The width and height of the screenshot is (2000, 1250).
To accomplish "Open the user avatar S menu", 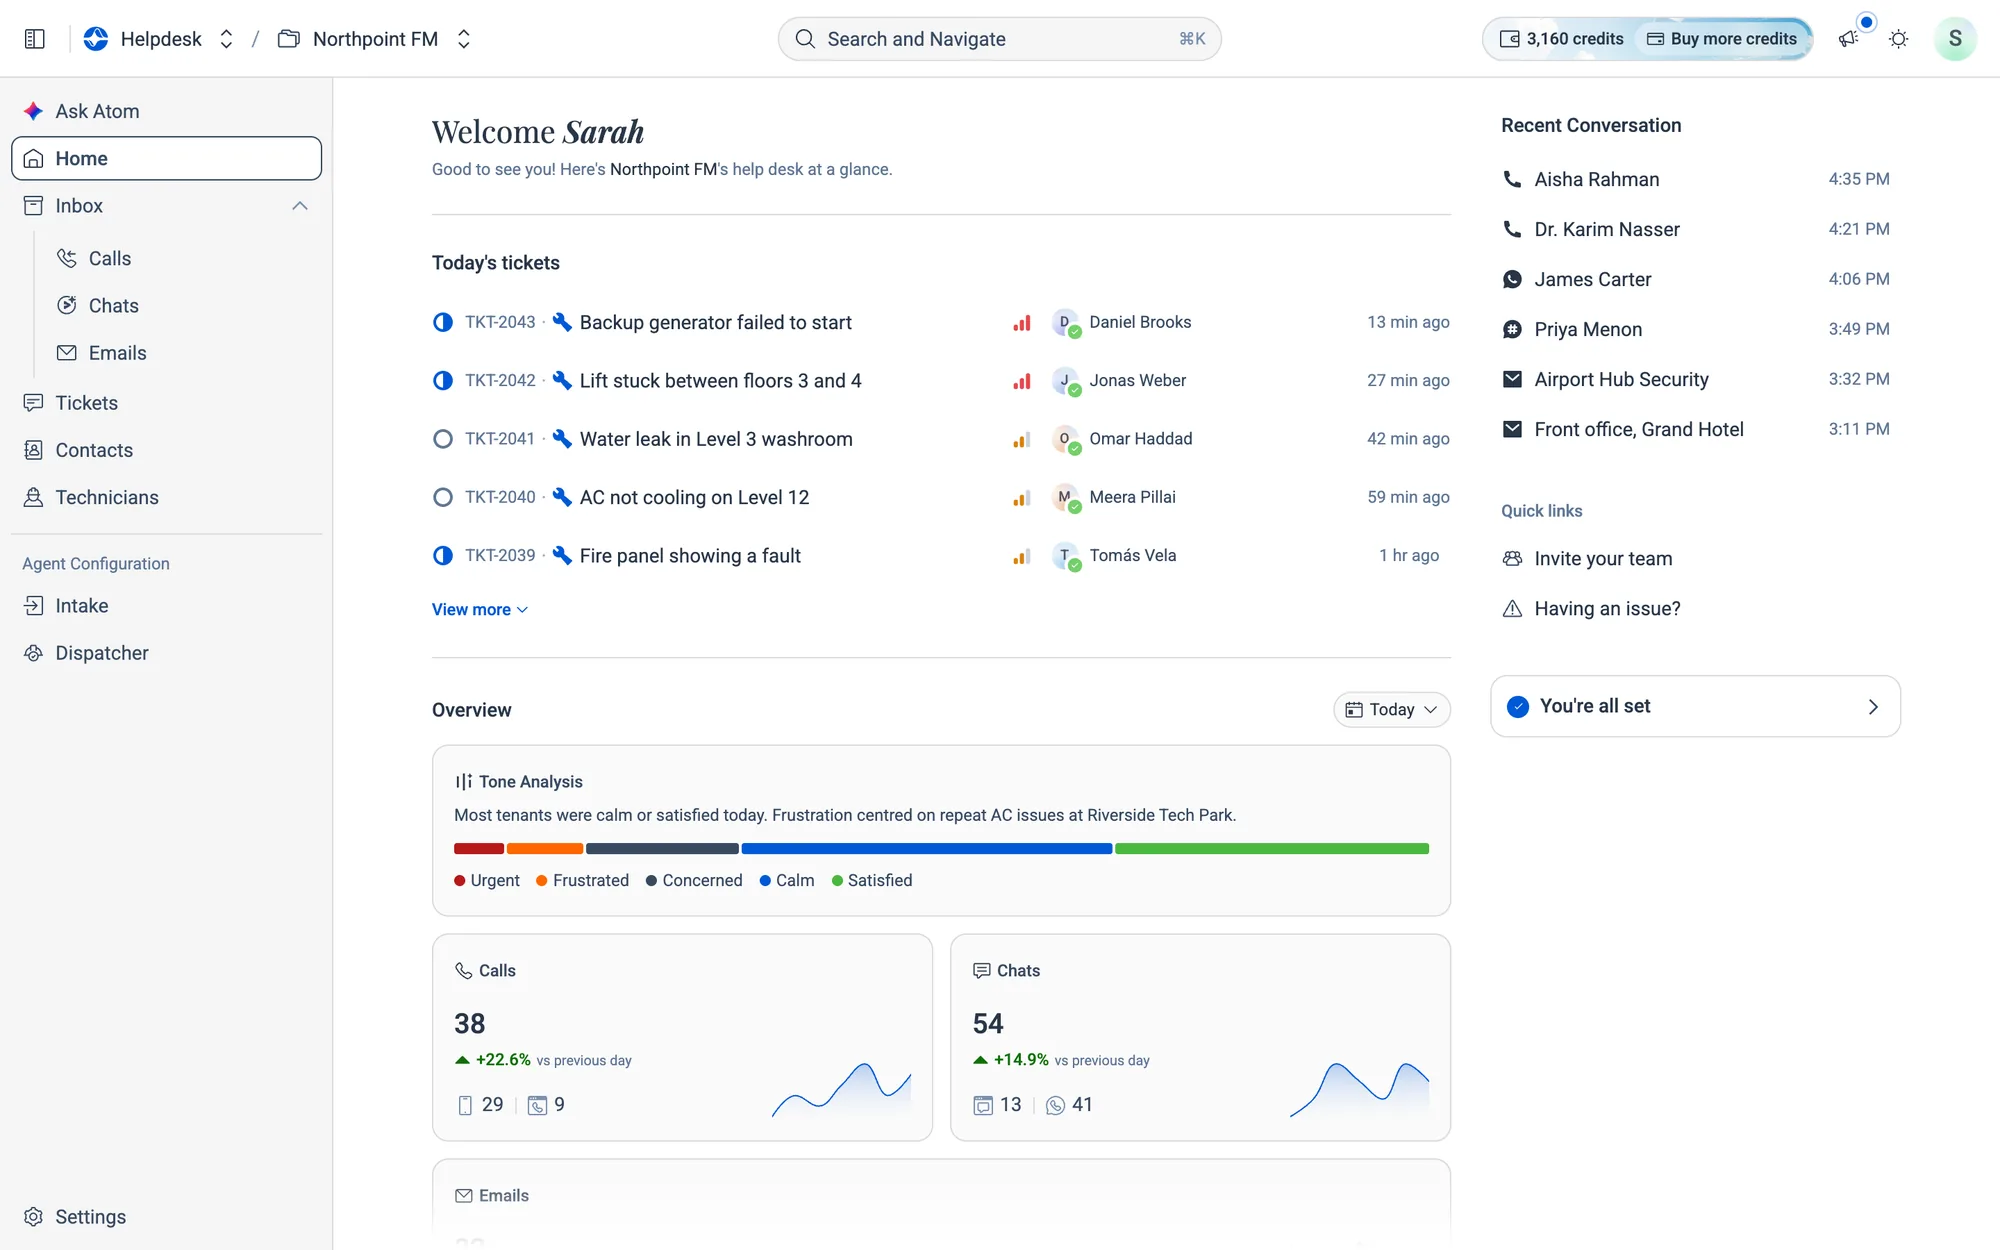I will (x=1955, y=39).
